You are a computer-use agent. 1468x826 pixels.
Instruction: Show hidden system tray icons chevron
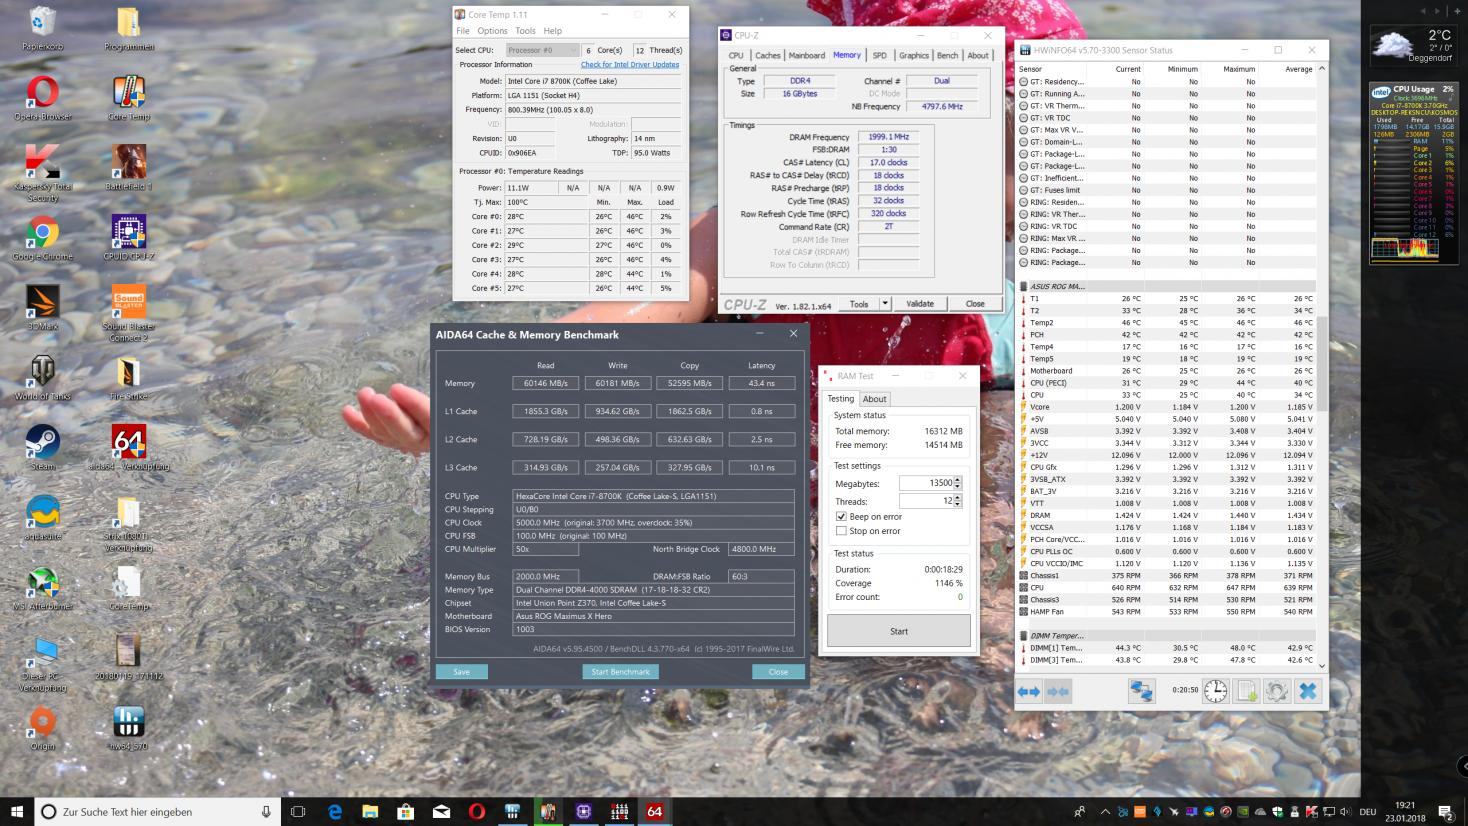click(x=1104, y=812)
